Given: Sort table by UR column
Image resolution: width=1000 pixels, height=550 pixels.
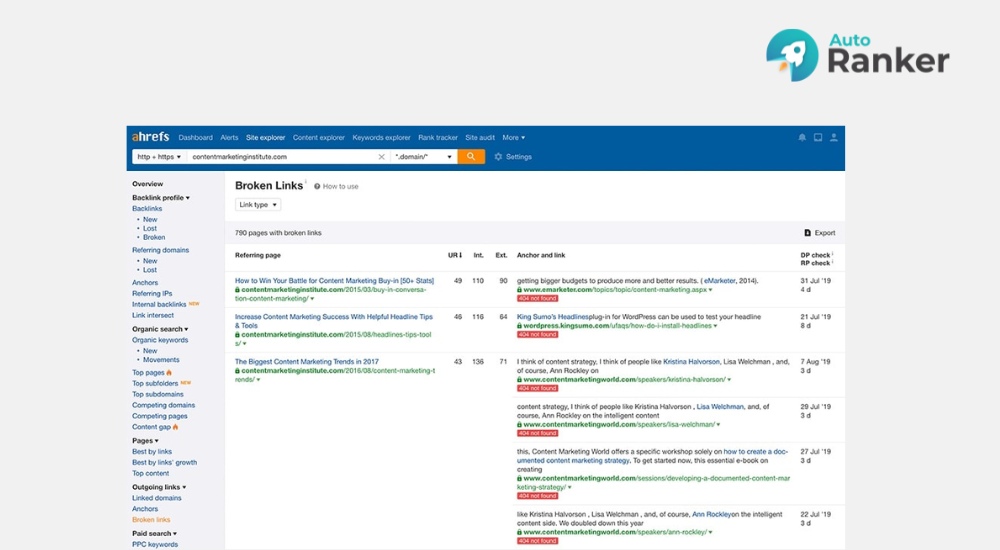Looking at the screenshot, I should (455, 255).
